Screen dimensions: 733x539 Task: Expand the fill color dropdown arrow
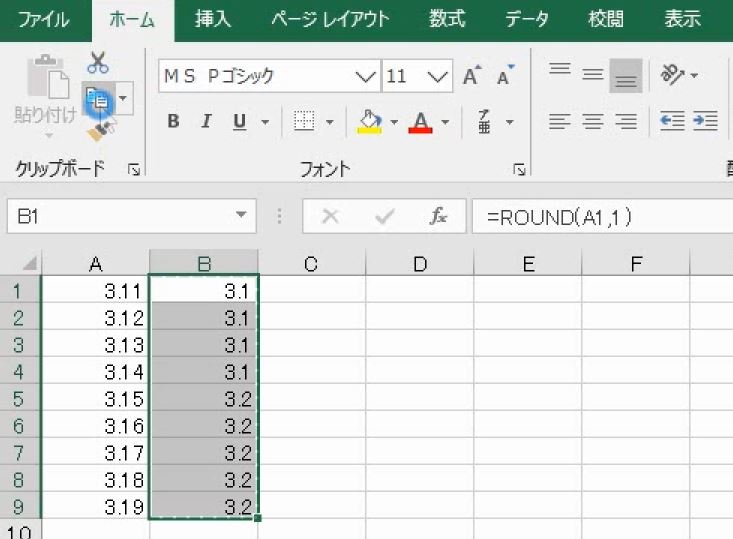[x=394, y=122]
